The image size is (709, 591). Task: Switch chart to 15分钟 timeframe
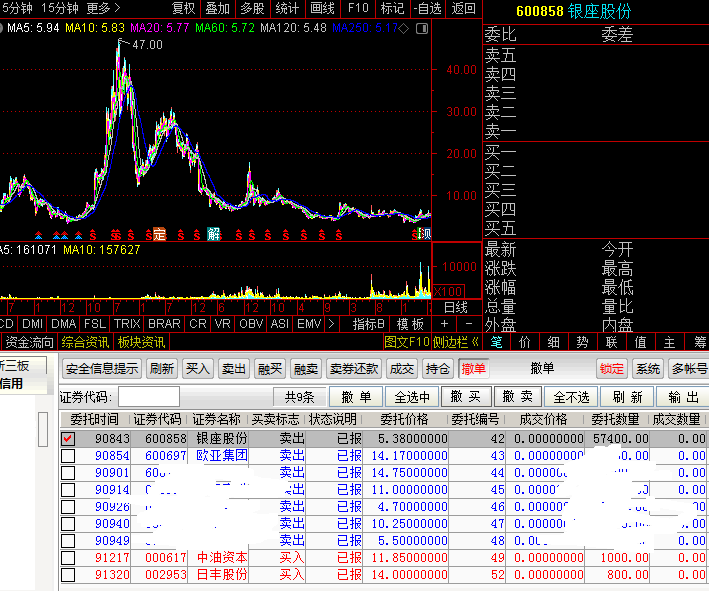60,8
